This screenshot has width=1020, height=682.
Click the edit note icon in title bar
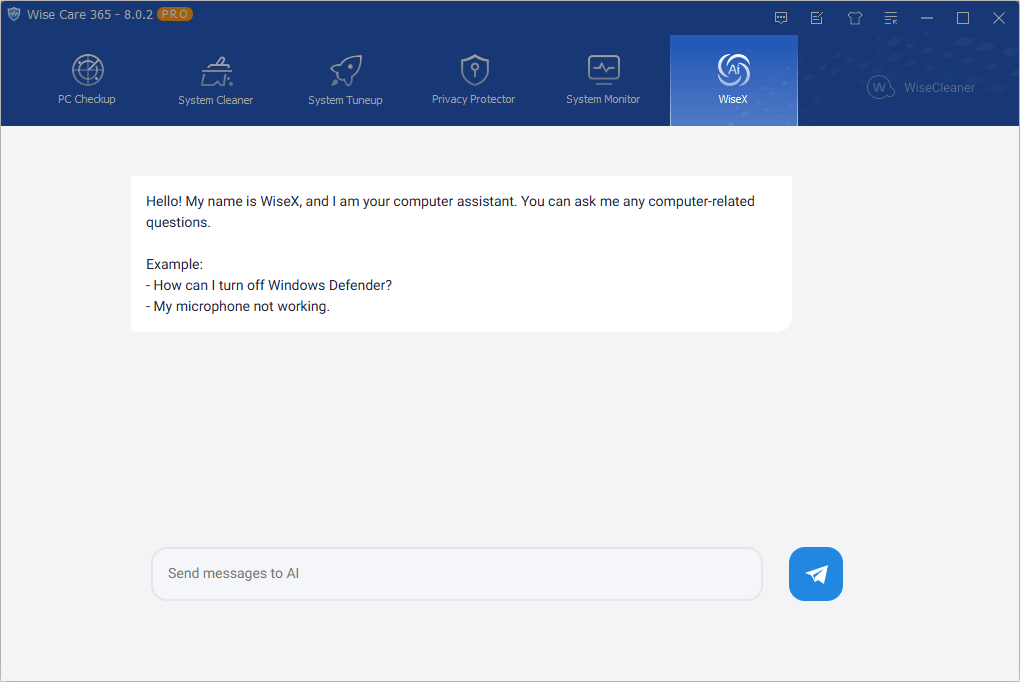tap(817, 18)
